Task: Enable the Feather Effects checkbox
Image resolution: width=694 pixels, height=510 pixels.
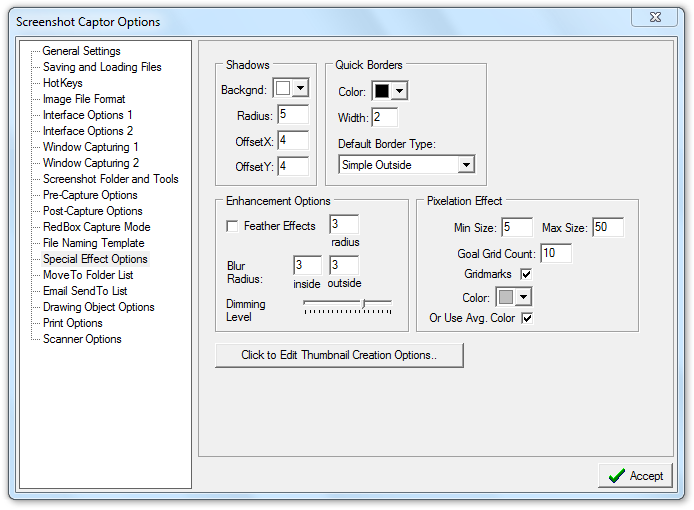Action: pyautogui.click(x=232, y=226)
